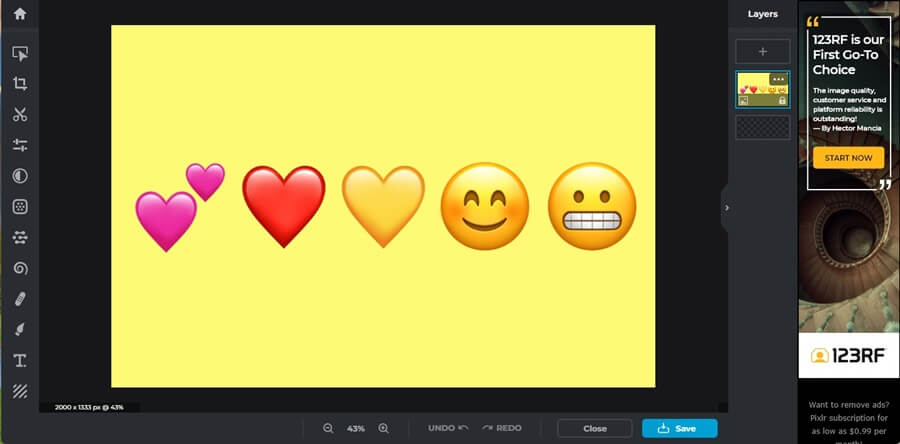Image resolution: width=900 pixels, height=444 pixels.
Task: Open the Liquify tool
Action: point(20,237)
